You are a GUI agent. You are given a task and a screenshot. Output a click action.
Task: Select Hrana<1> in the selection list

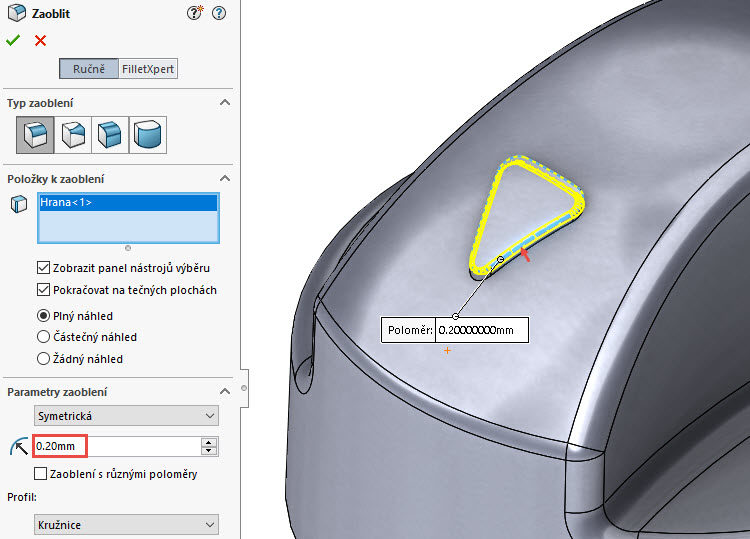coord(128,202)
